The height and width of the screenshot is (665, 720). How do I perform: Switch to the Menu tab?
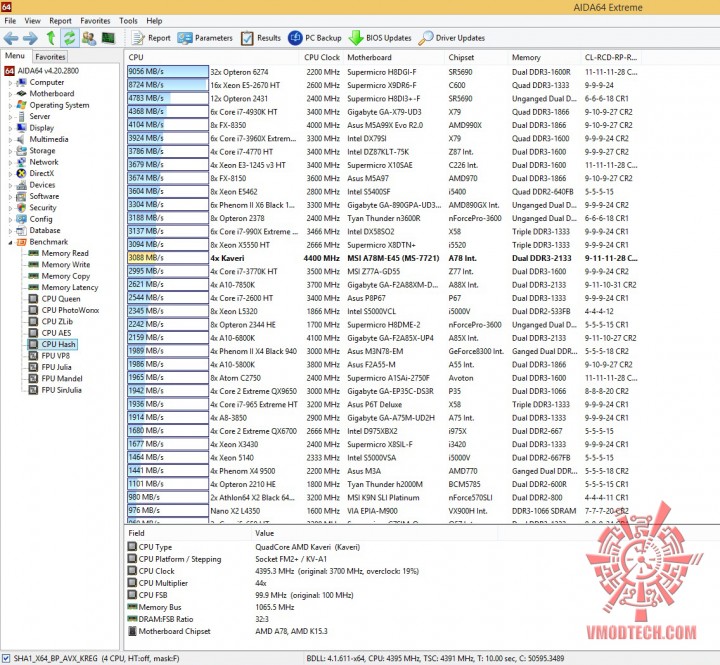coord(15,56)
